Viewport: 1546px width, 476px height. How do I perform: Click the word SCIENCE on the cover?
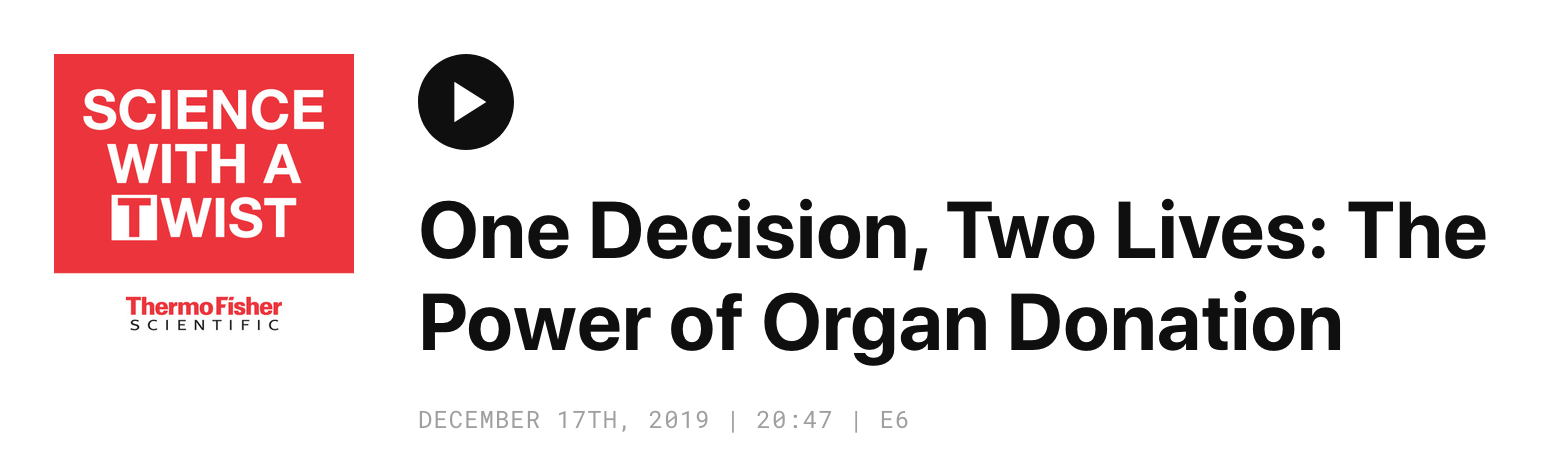pos(203,110)
